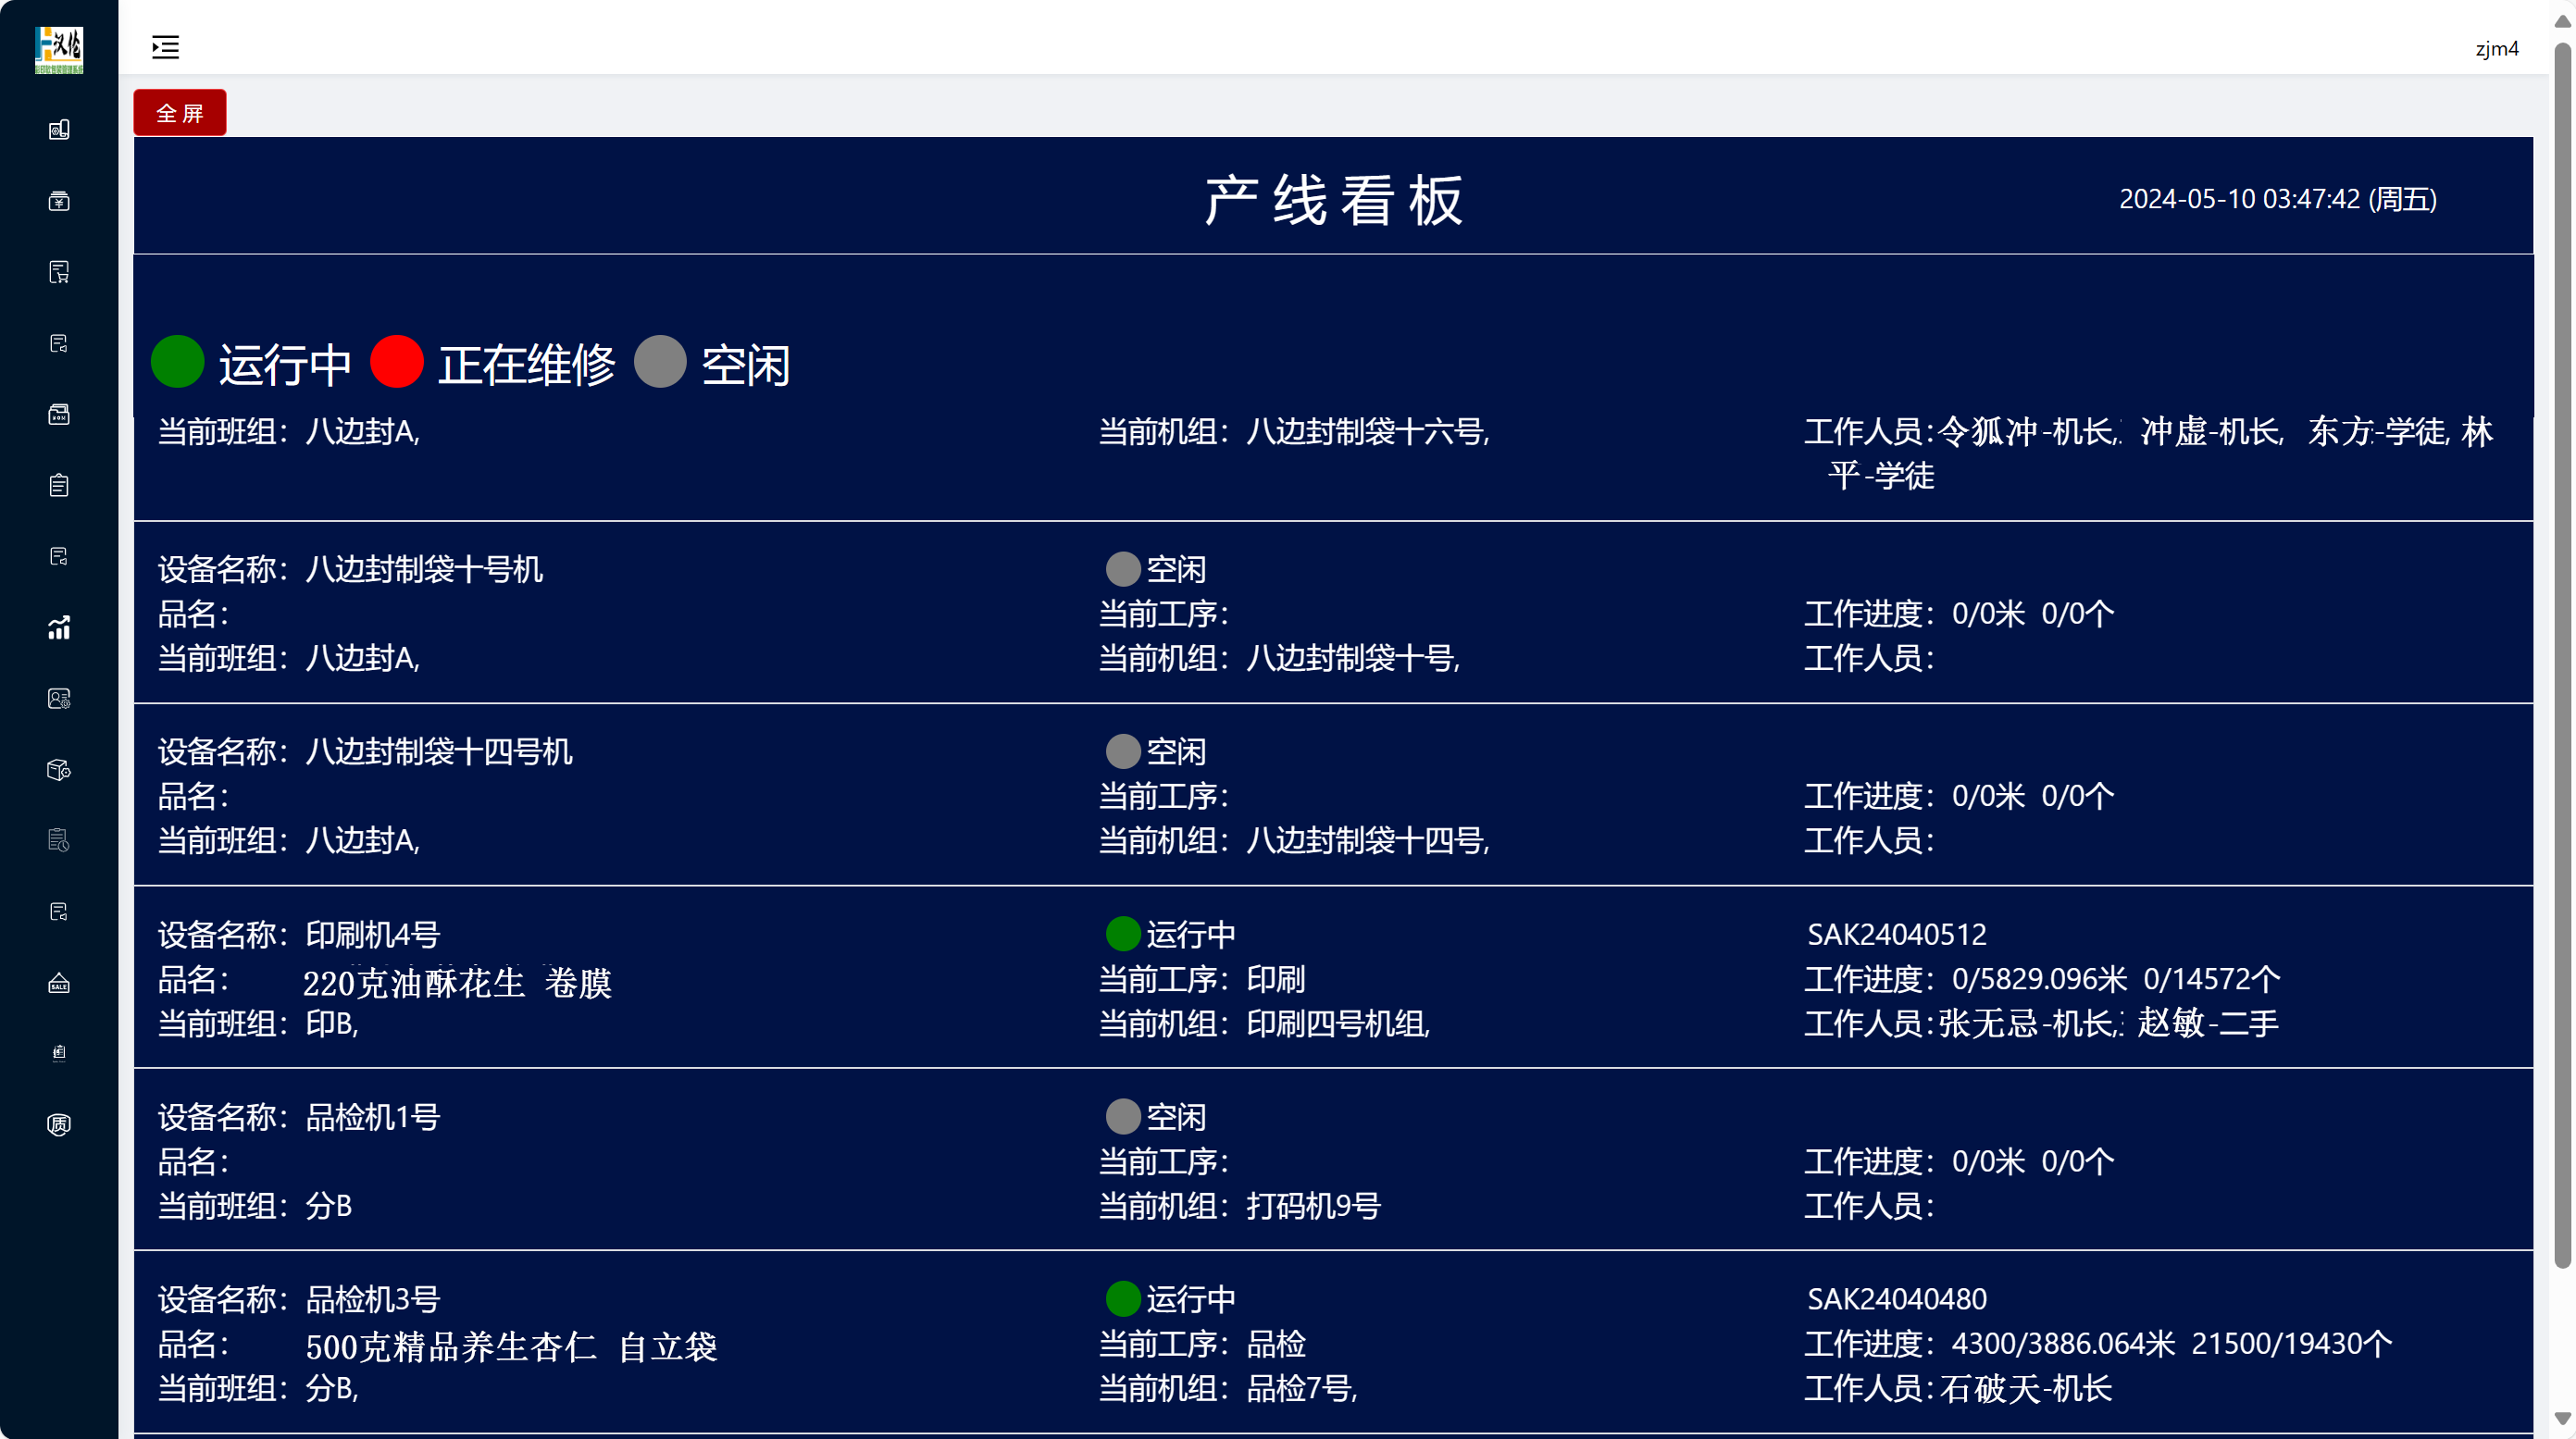Open the shopping cart order sidebar icon

[x=59, y=272]
